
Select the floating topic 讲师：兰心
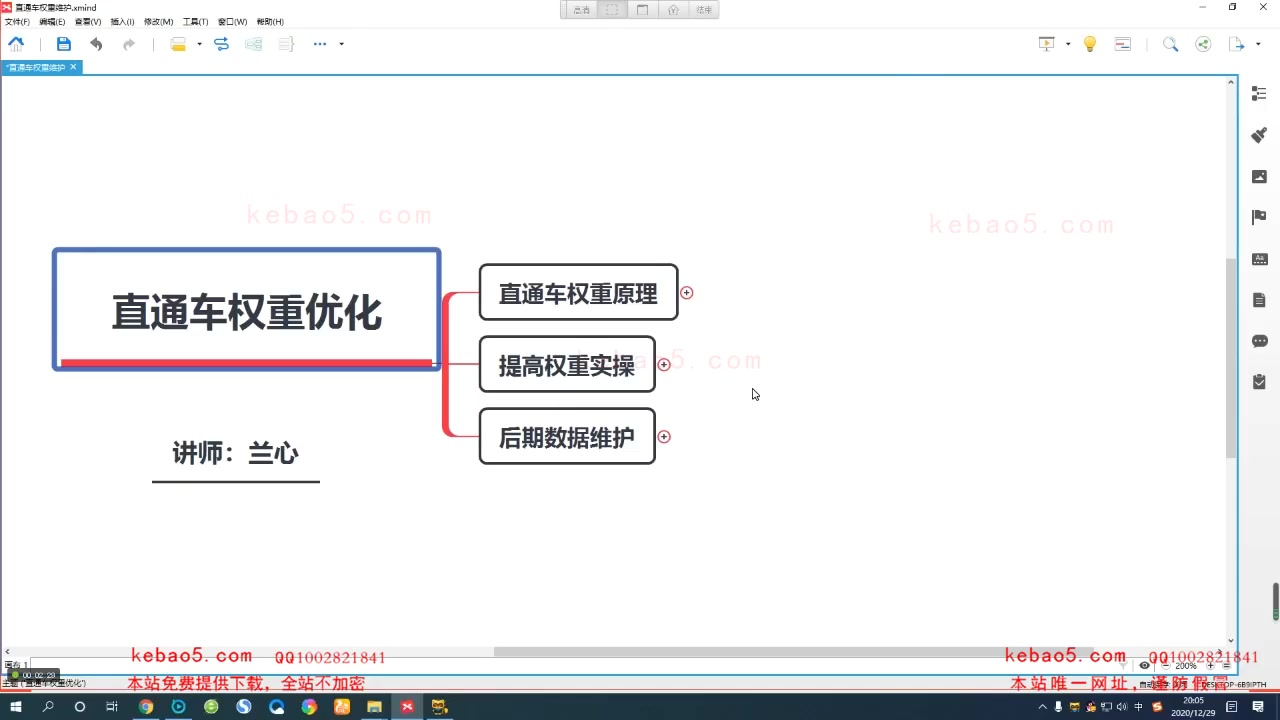coord(236,454)
